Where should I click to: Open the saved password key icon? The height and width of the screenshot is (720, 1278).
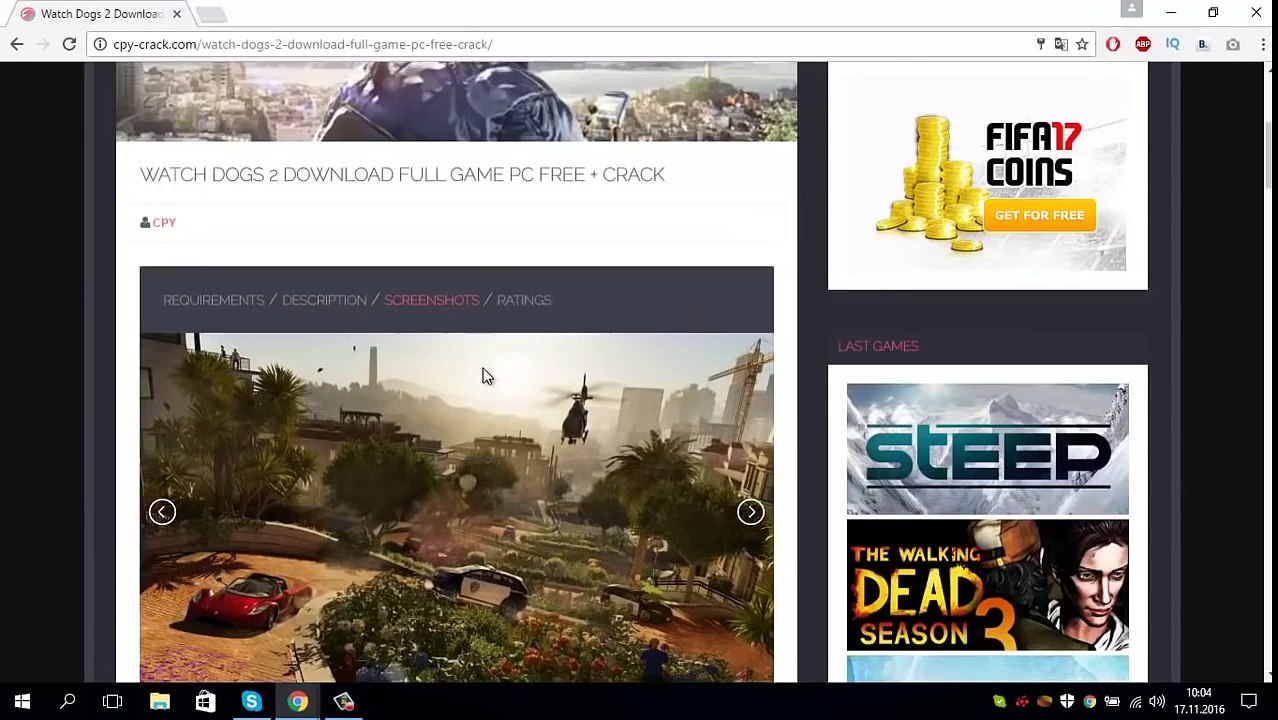tap(1040, 44)
